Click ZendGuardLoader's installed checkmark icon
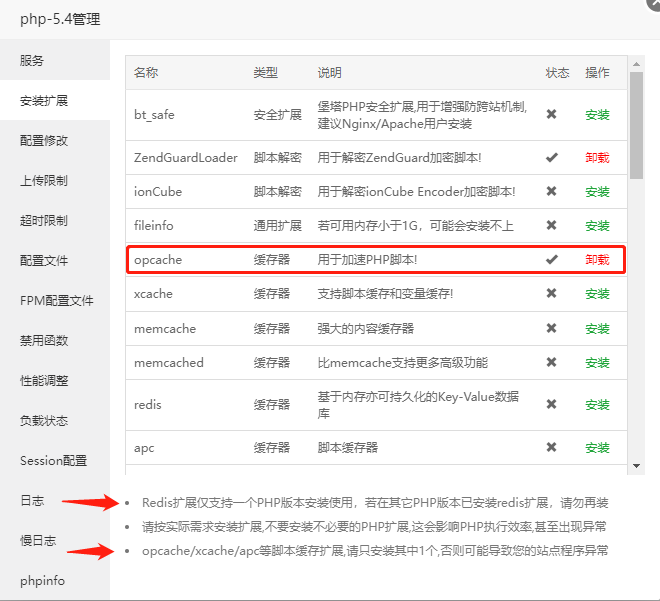 tap(552, 157)
